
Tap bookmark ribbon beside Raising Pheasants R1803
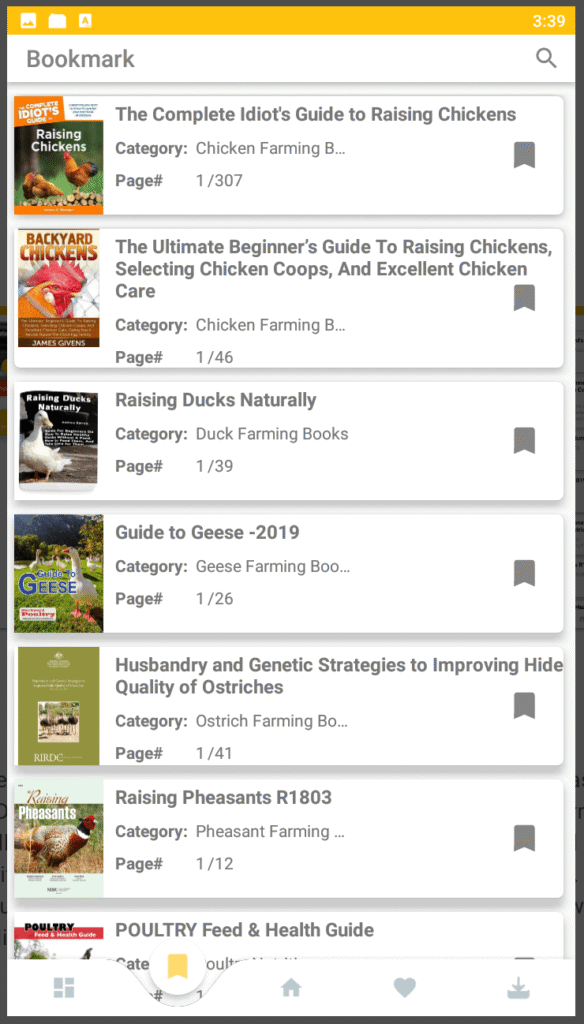coord(524,838)
